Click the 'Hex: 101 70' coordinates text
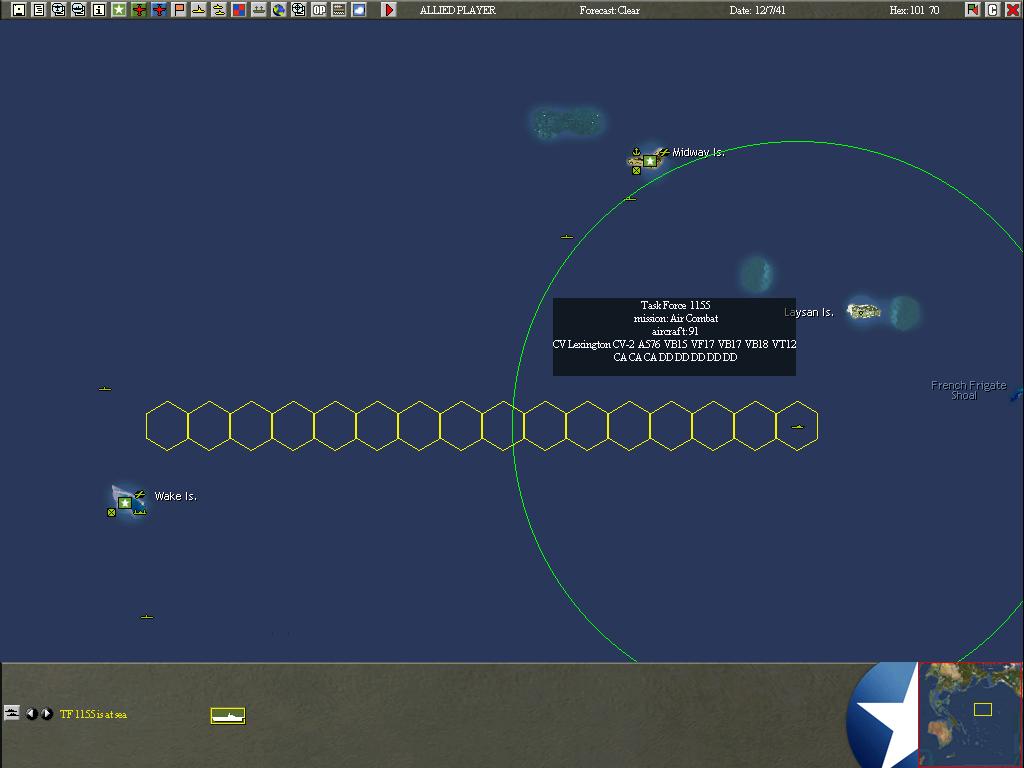This screenshot has height=768, width=1024. 914,10
